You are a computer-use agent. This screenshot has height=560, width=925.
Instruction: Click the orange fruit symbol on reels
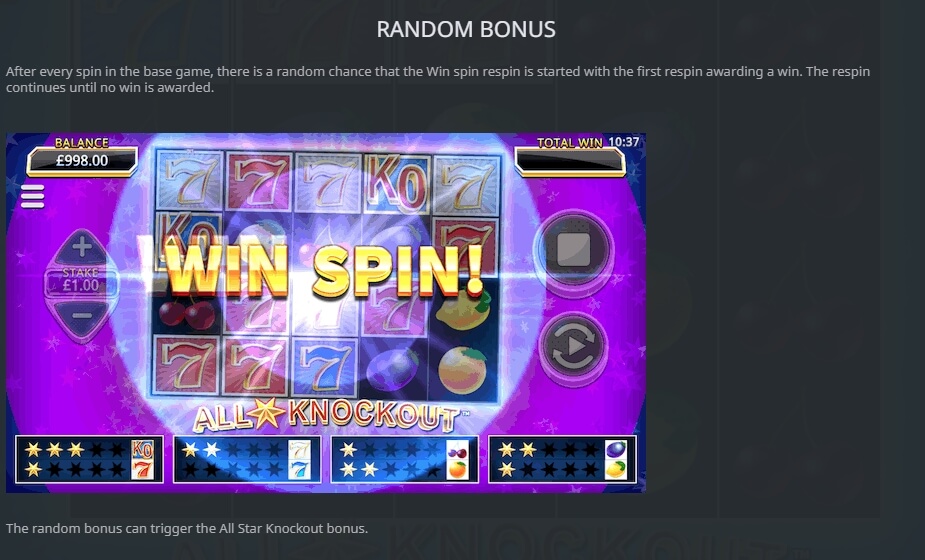coord(463,370)
